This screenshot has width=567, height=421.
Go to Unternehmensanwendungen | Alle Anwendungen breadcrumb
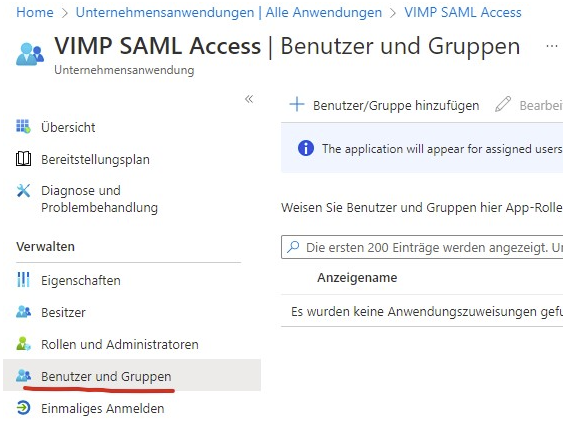[x=229, y=12]
